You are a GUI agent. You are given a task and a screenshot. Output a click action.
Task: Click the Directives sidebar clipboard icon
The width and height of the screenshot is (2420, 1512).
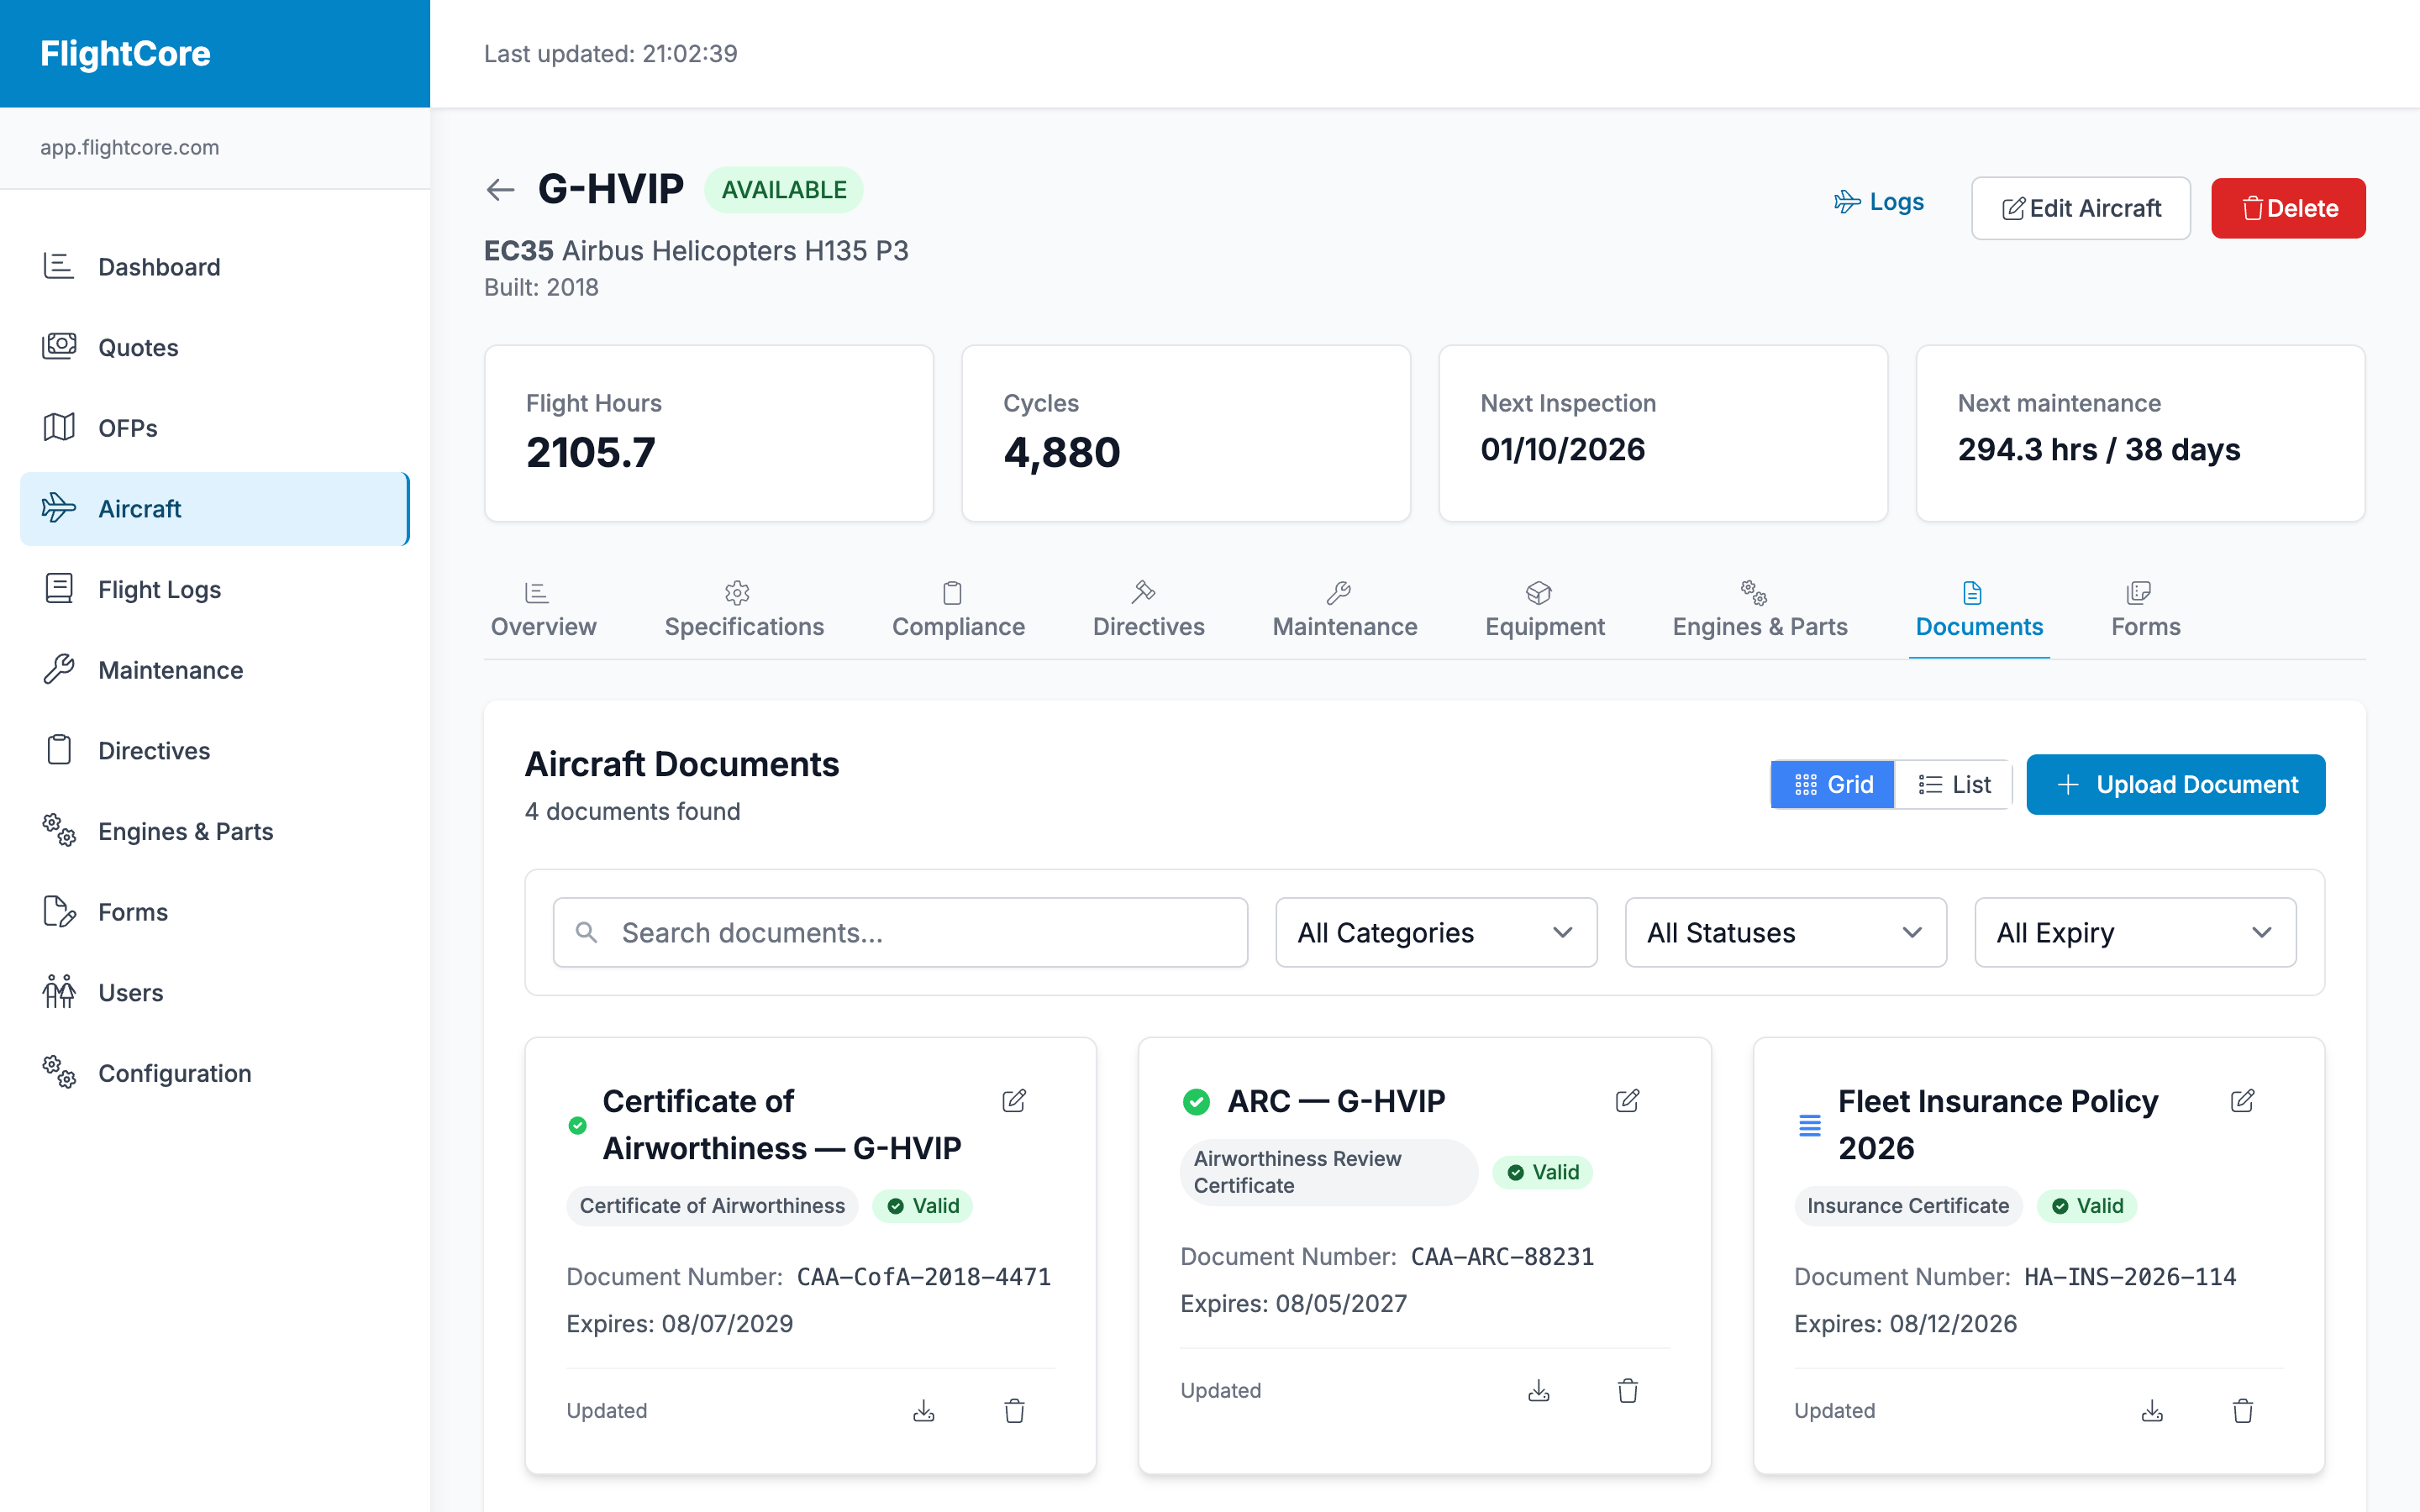coord(59,750)
